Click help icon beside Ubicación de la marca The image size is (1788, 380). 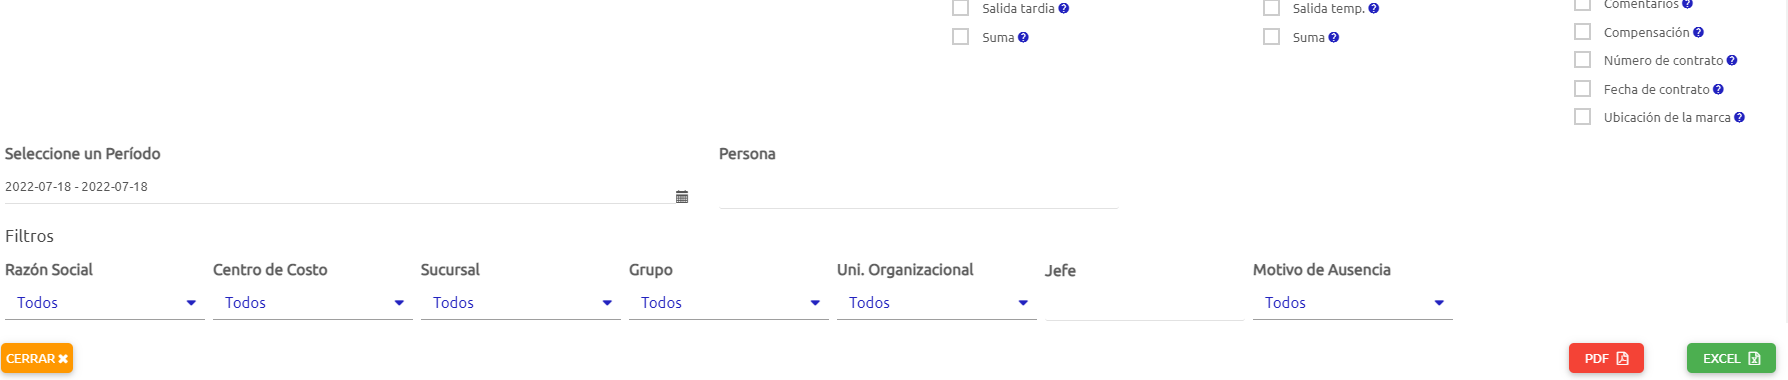(x=1739, y=117)
